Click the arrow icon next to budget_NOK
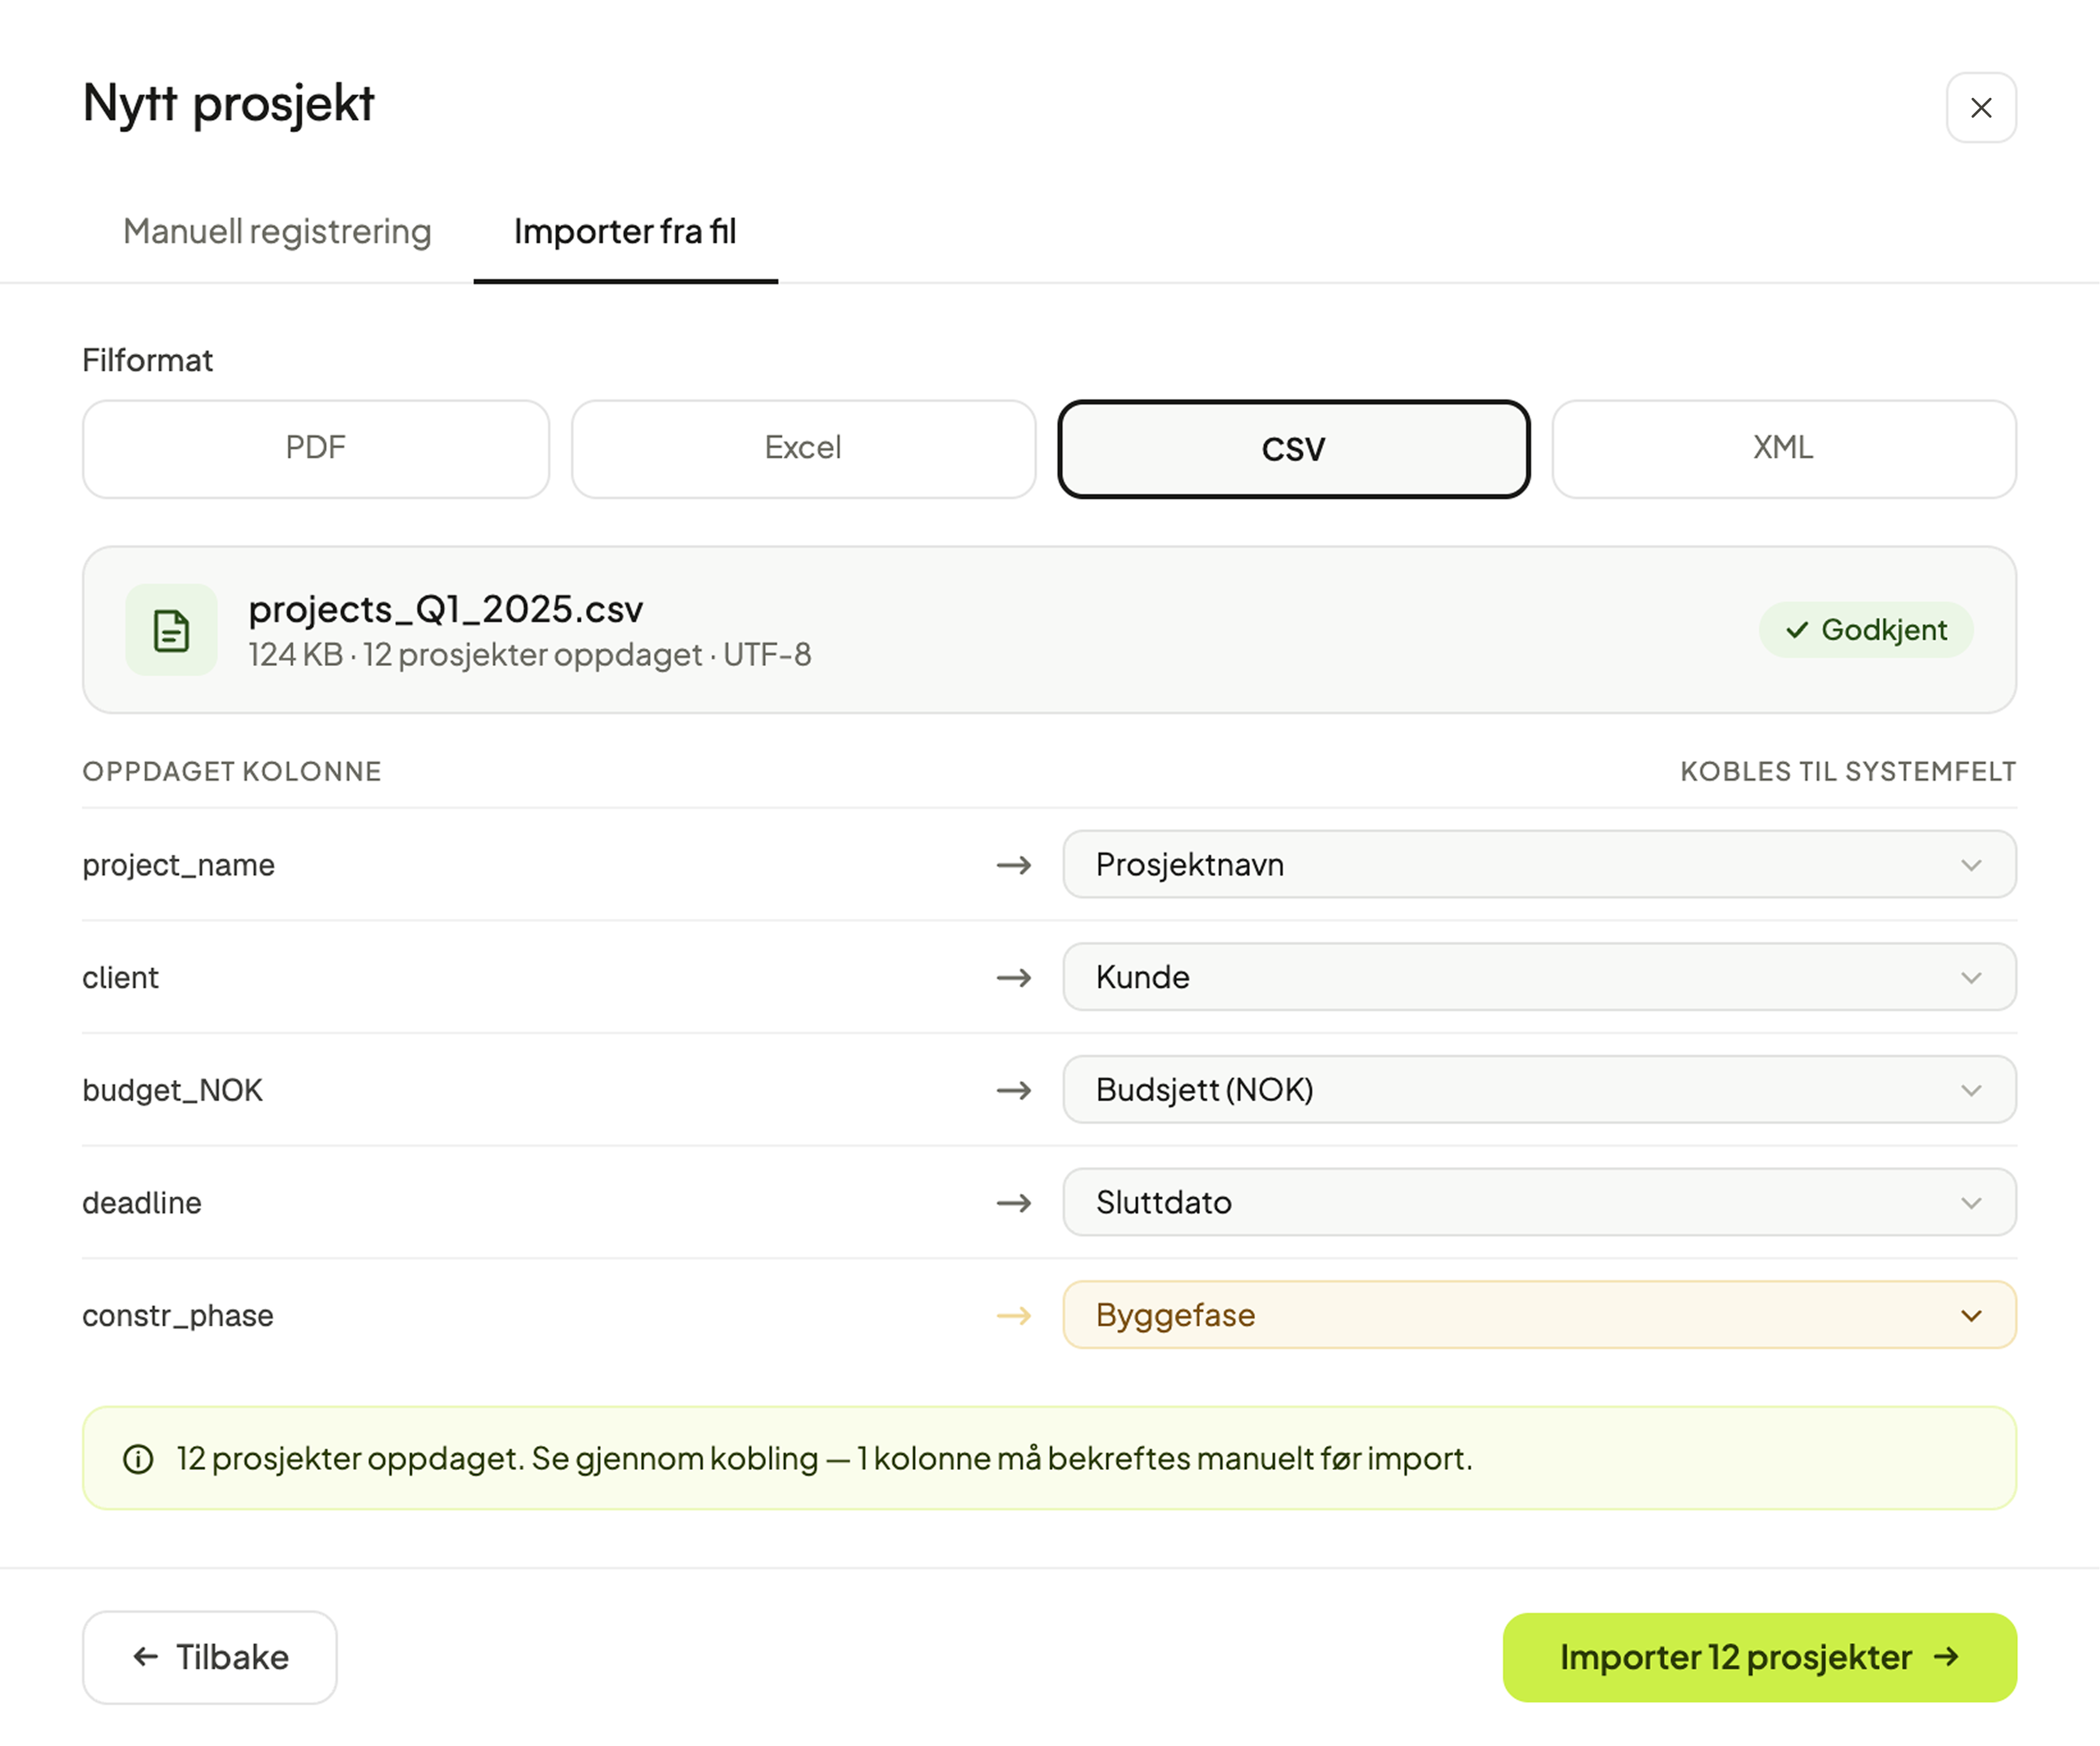2100x1746 pixels. (x=1014, y=1090)
